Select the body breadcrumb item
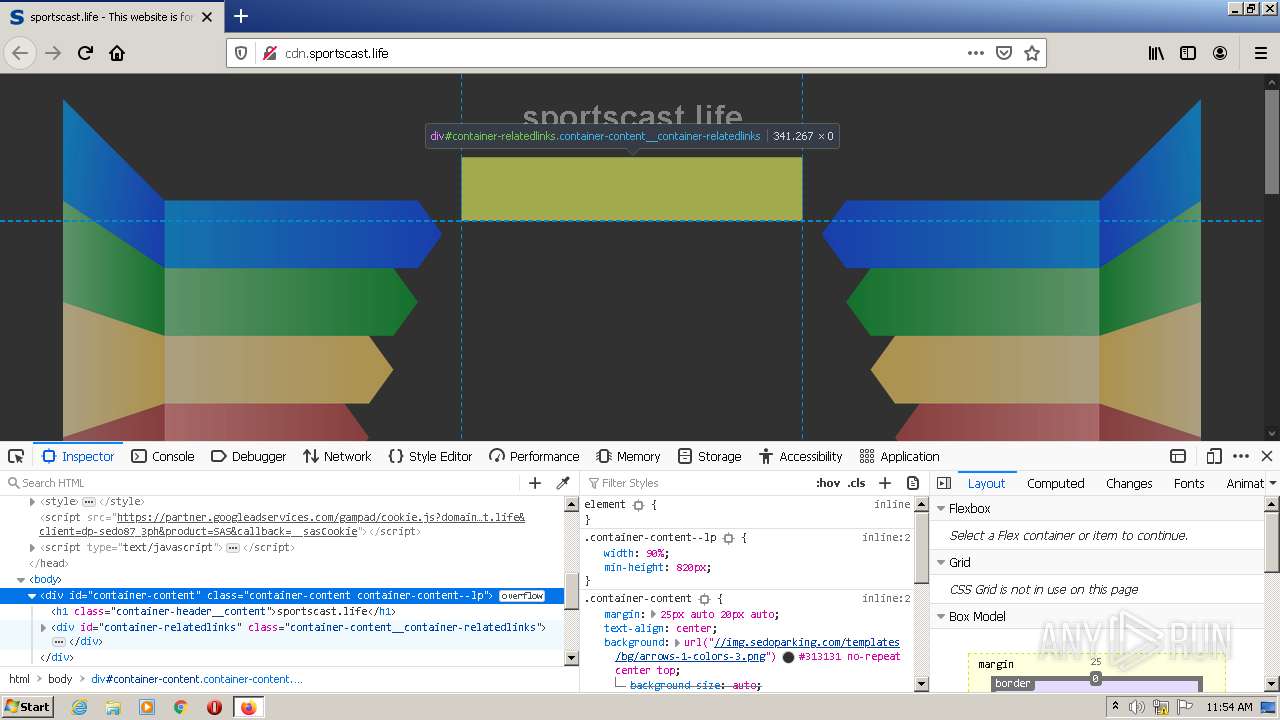1280x720 pixels. tap(60, 679)
